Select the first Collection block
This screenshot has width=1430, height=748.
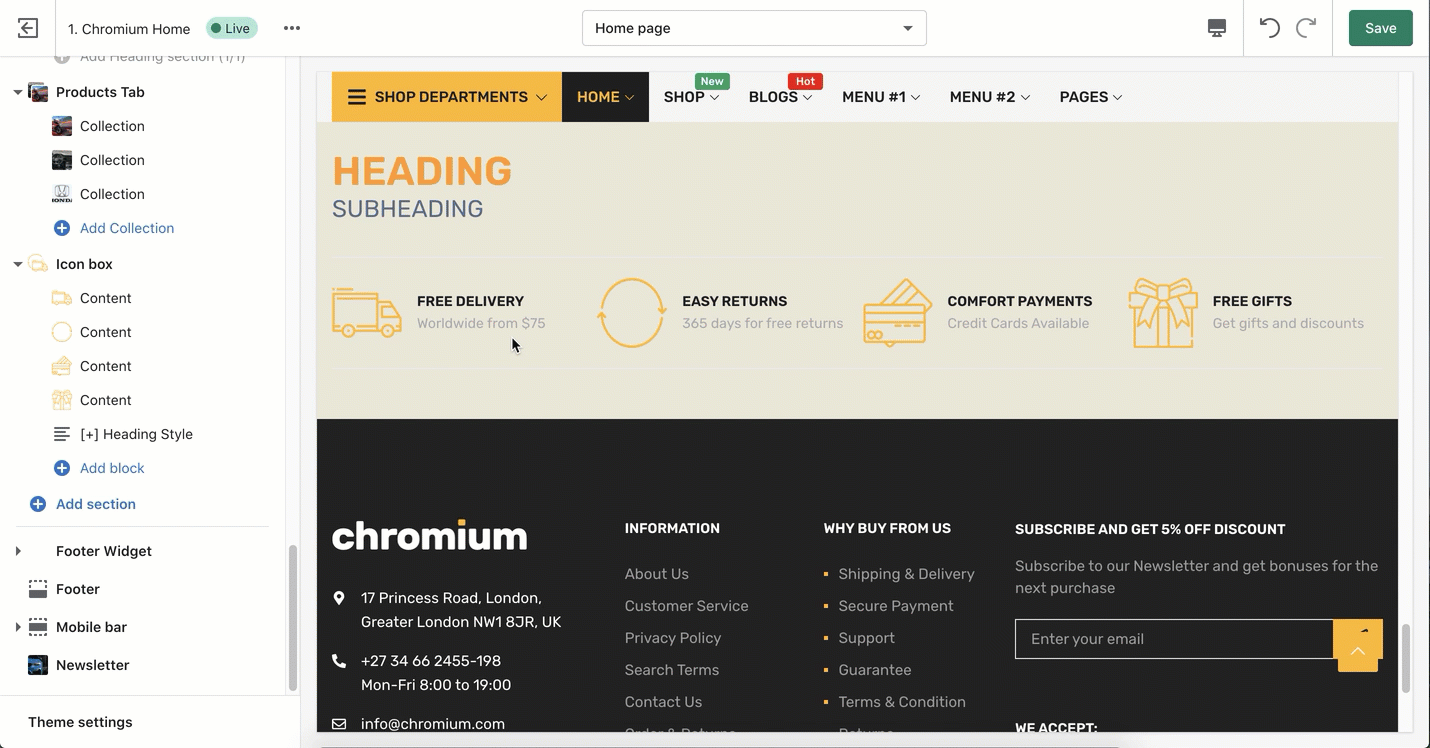[112, 126]
